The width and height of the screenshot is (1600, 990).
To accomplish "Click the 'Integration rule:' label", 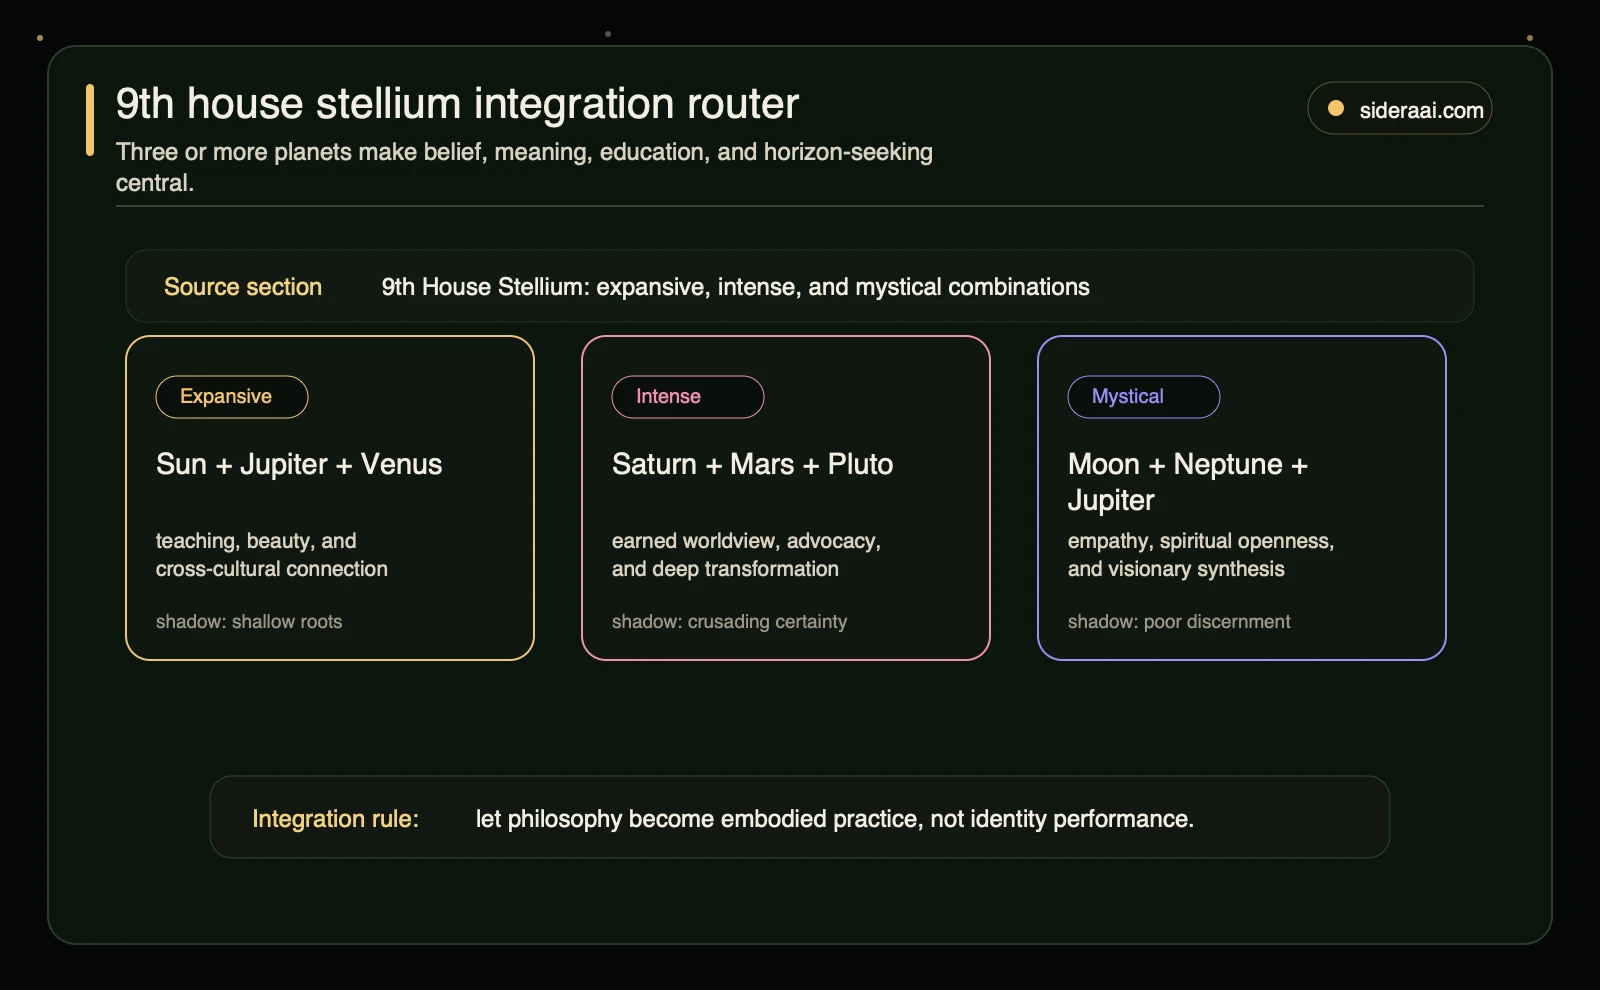I will [335, 819].
